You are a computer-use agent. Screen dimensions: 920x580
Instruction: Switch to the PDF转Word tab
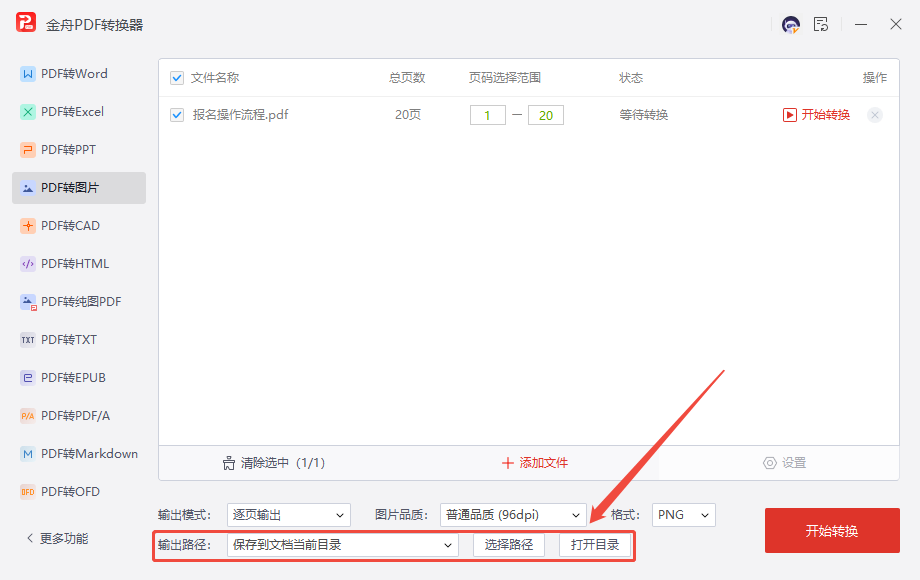(79, 74)
